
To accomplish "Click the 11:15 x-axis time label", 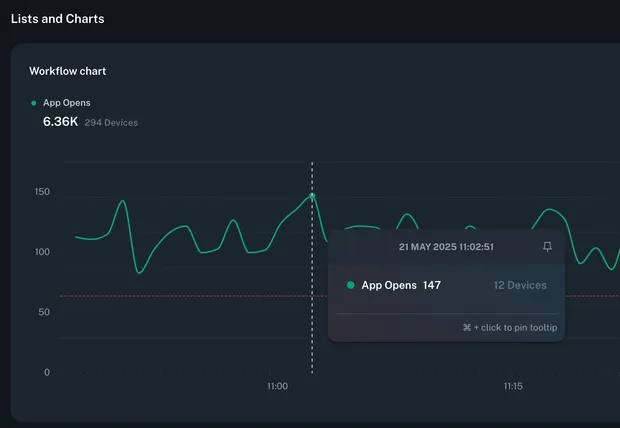I will tap(513, 386).
